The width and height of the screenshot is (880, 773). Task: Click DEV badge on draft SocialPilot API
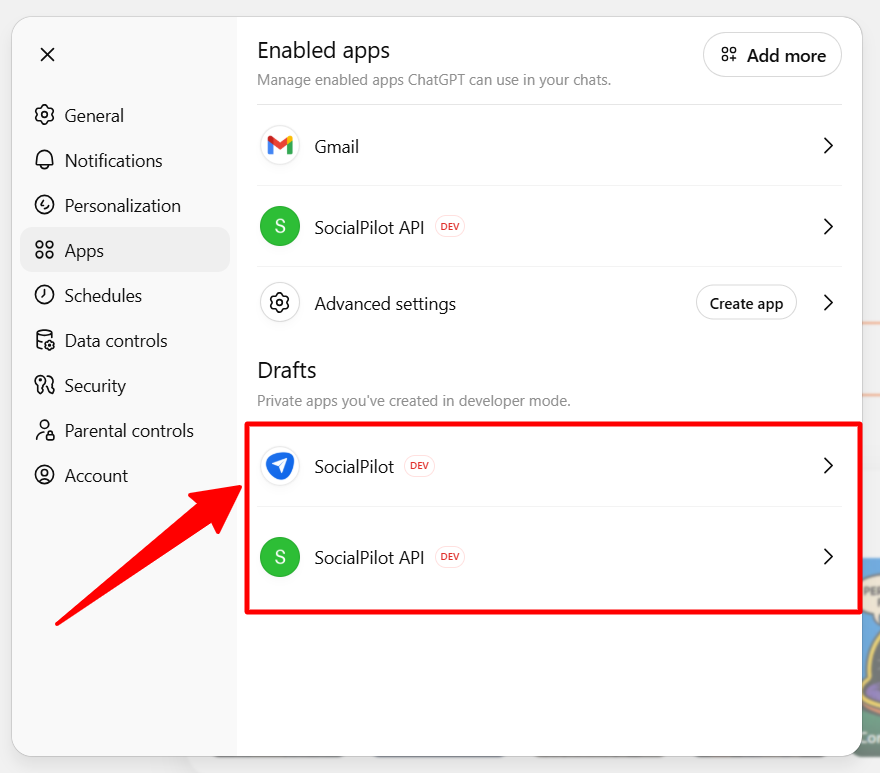450,557
